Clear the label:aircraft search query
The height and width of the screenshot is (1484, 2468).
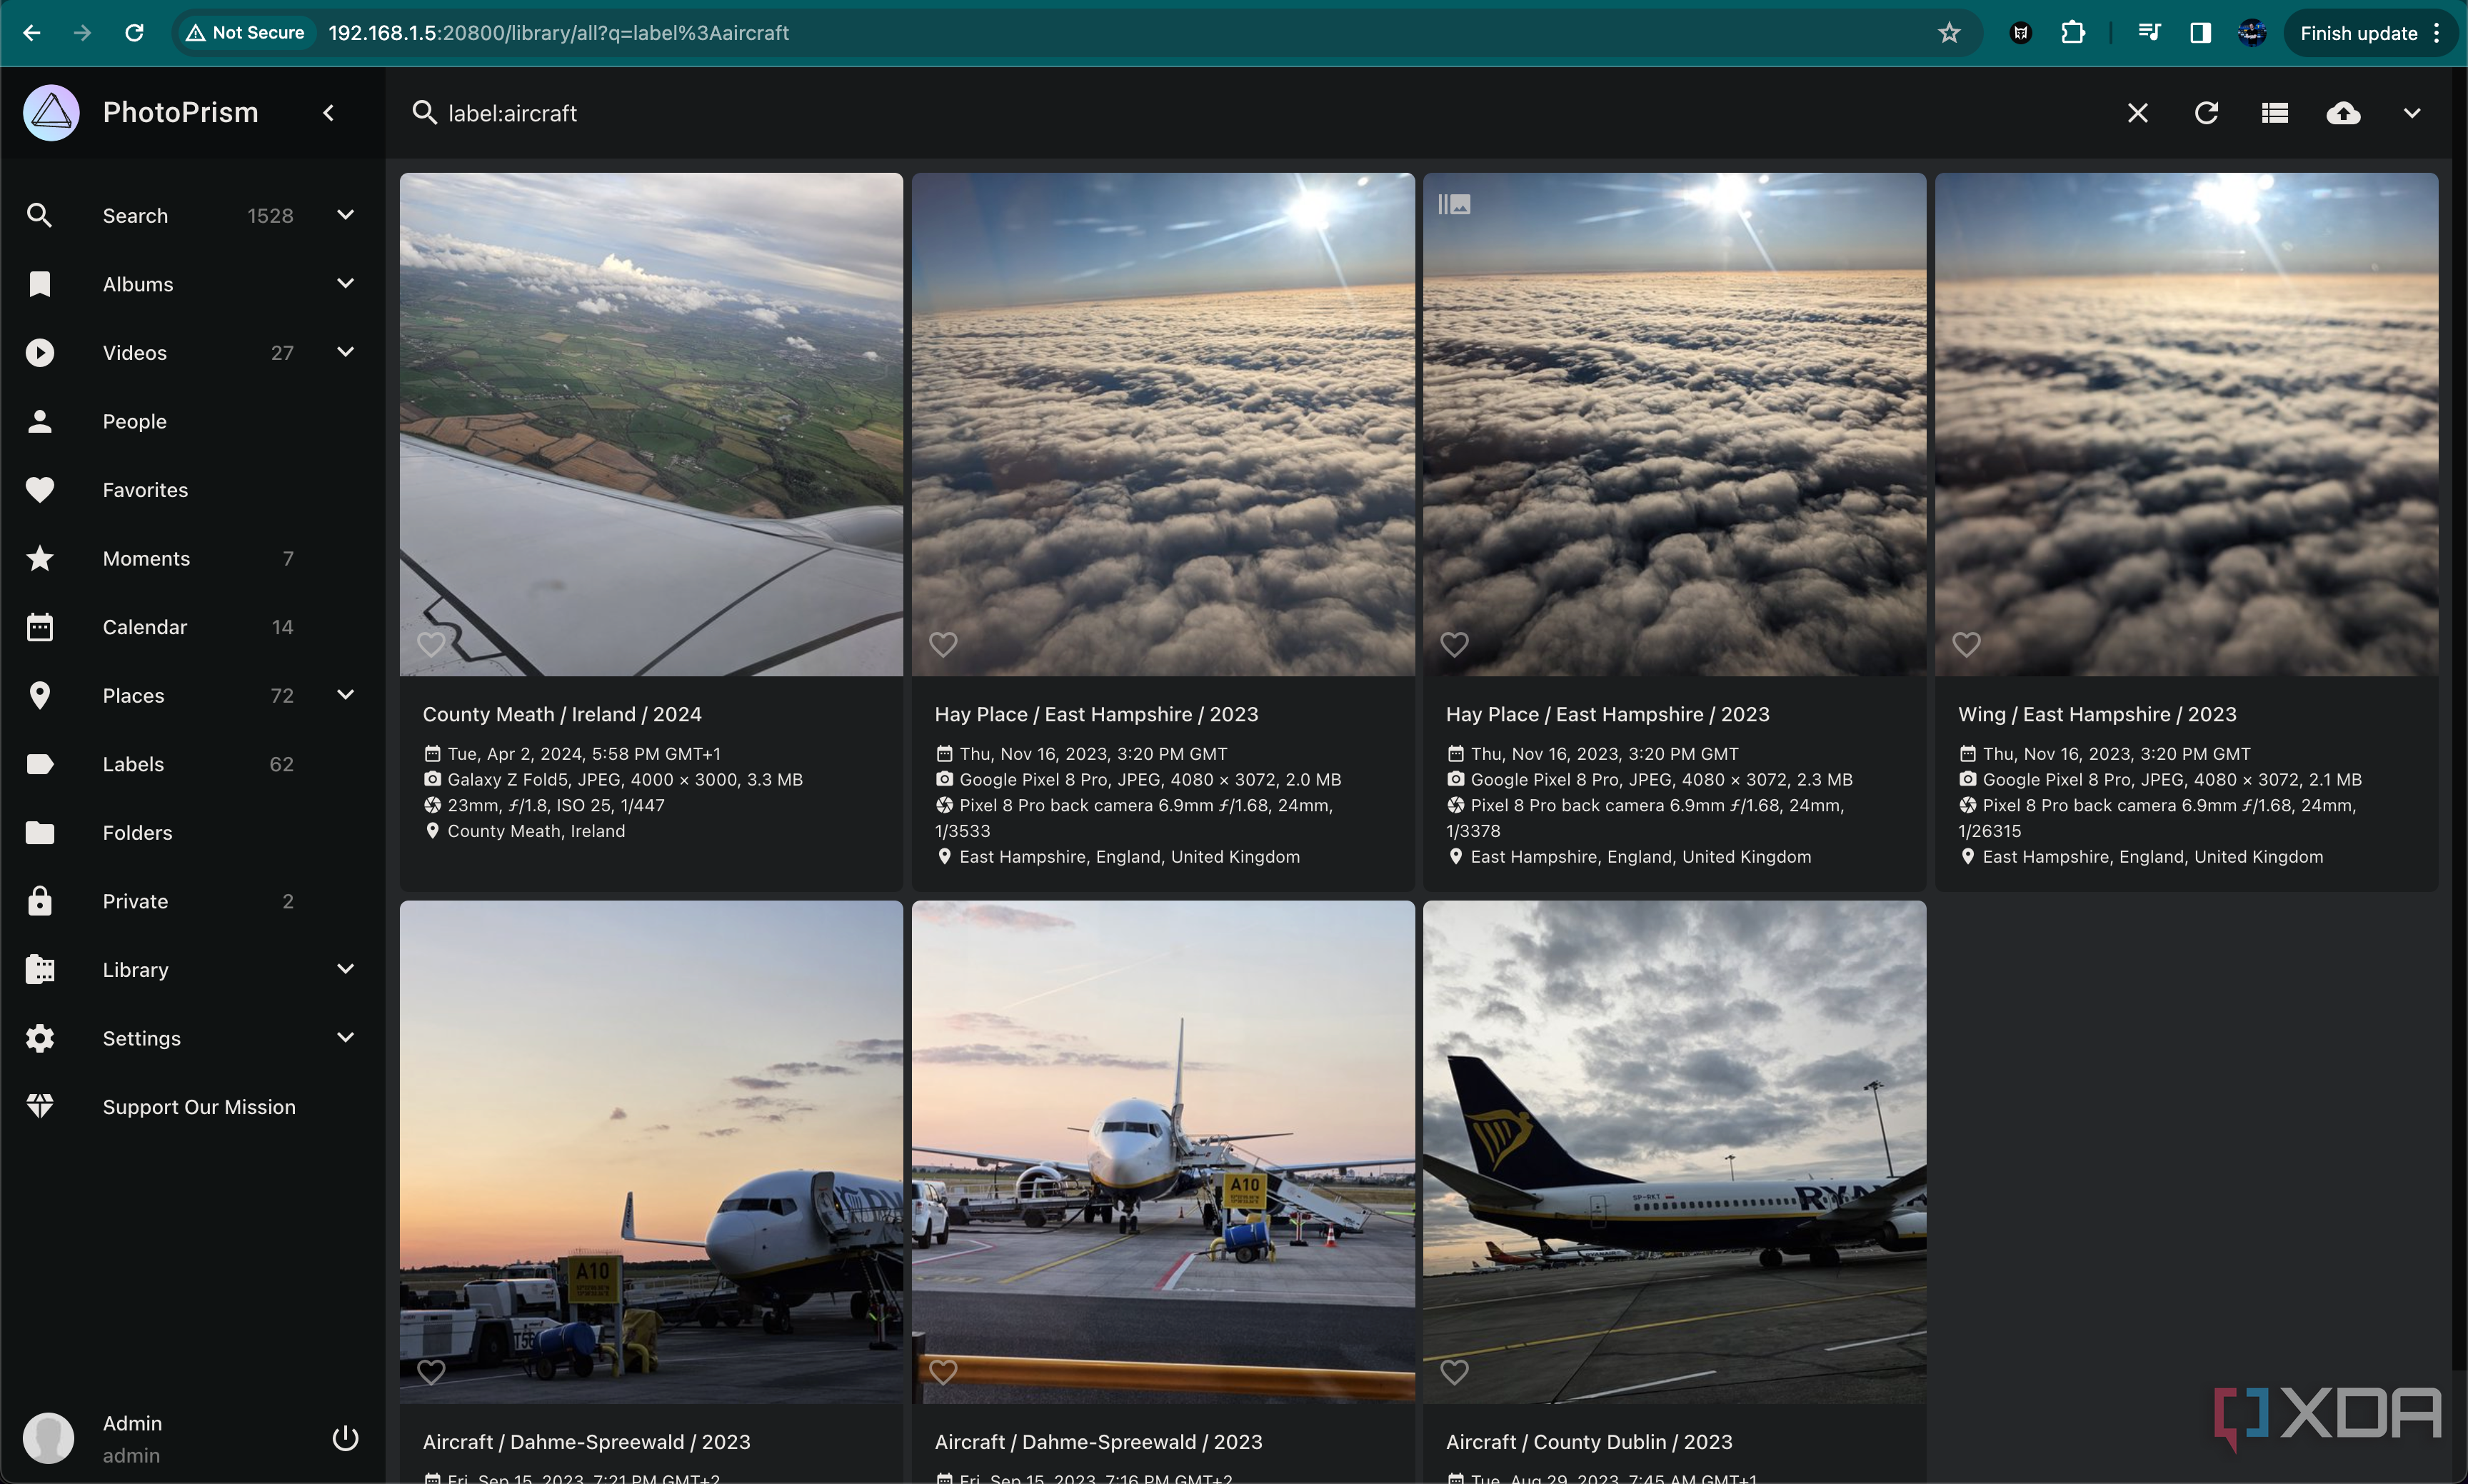click(2137, 113)
